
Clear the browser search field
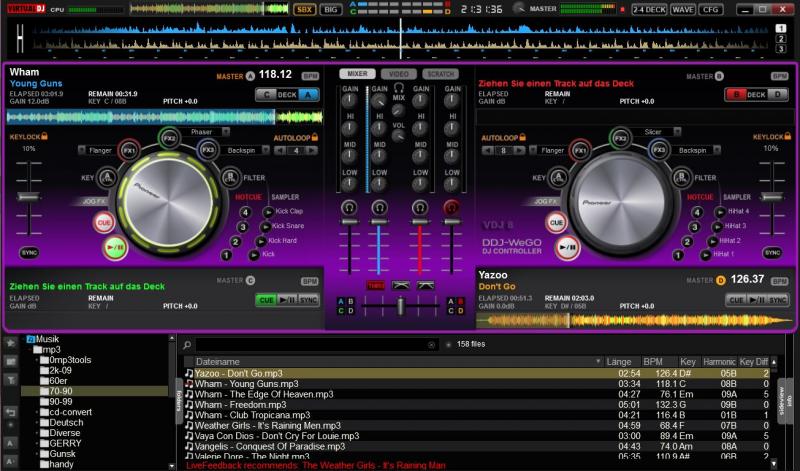(432, 345)
